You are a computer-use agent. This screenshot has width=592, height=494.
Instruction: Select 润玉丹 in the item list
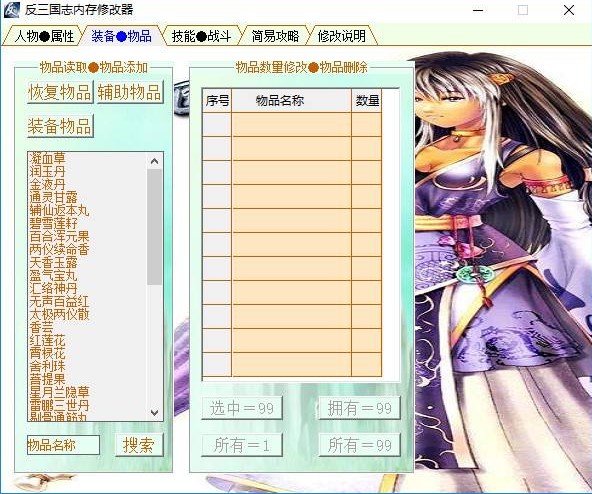[48, 171]
